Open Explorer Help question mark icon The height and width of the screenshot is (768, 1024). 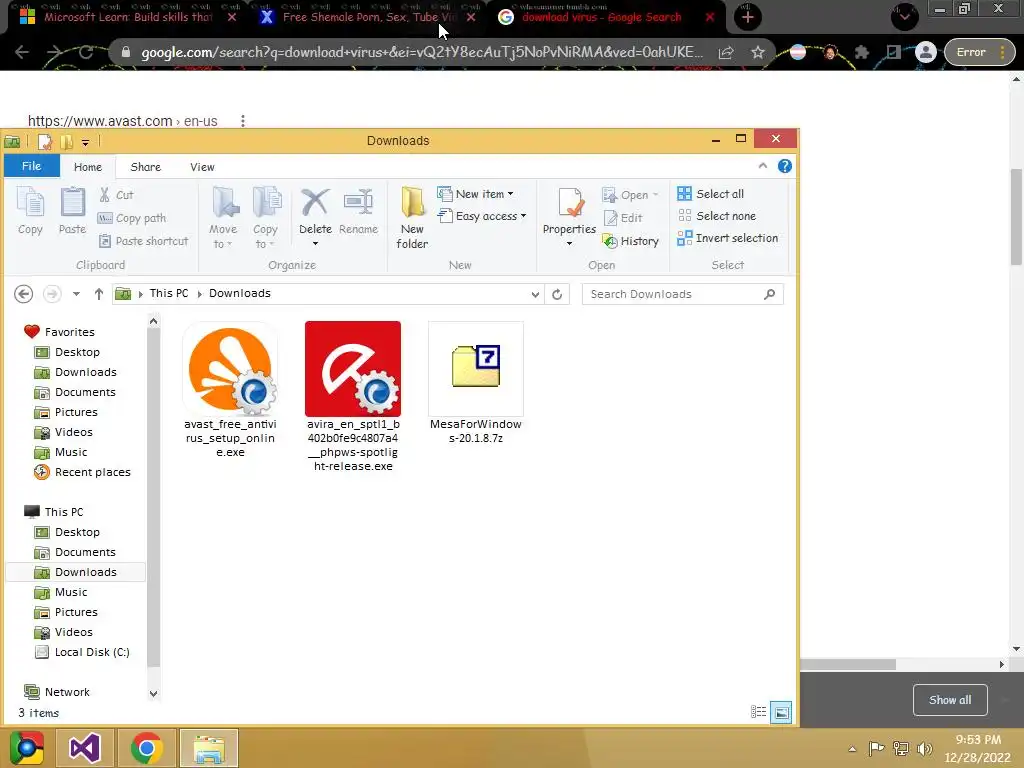point(785,166)
